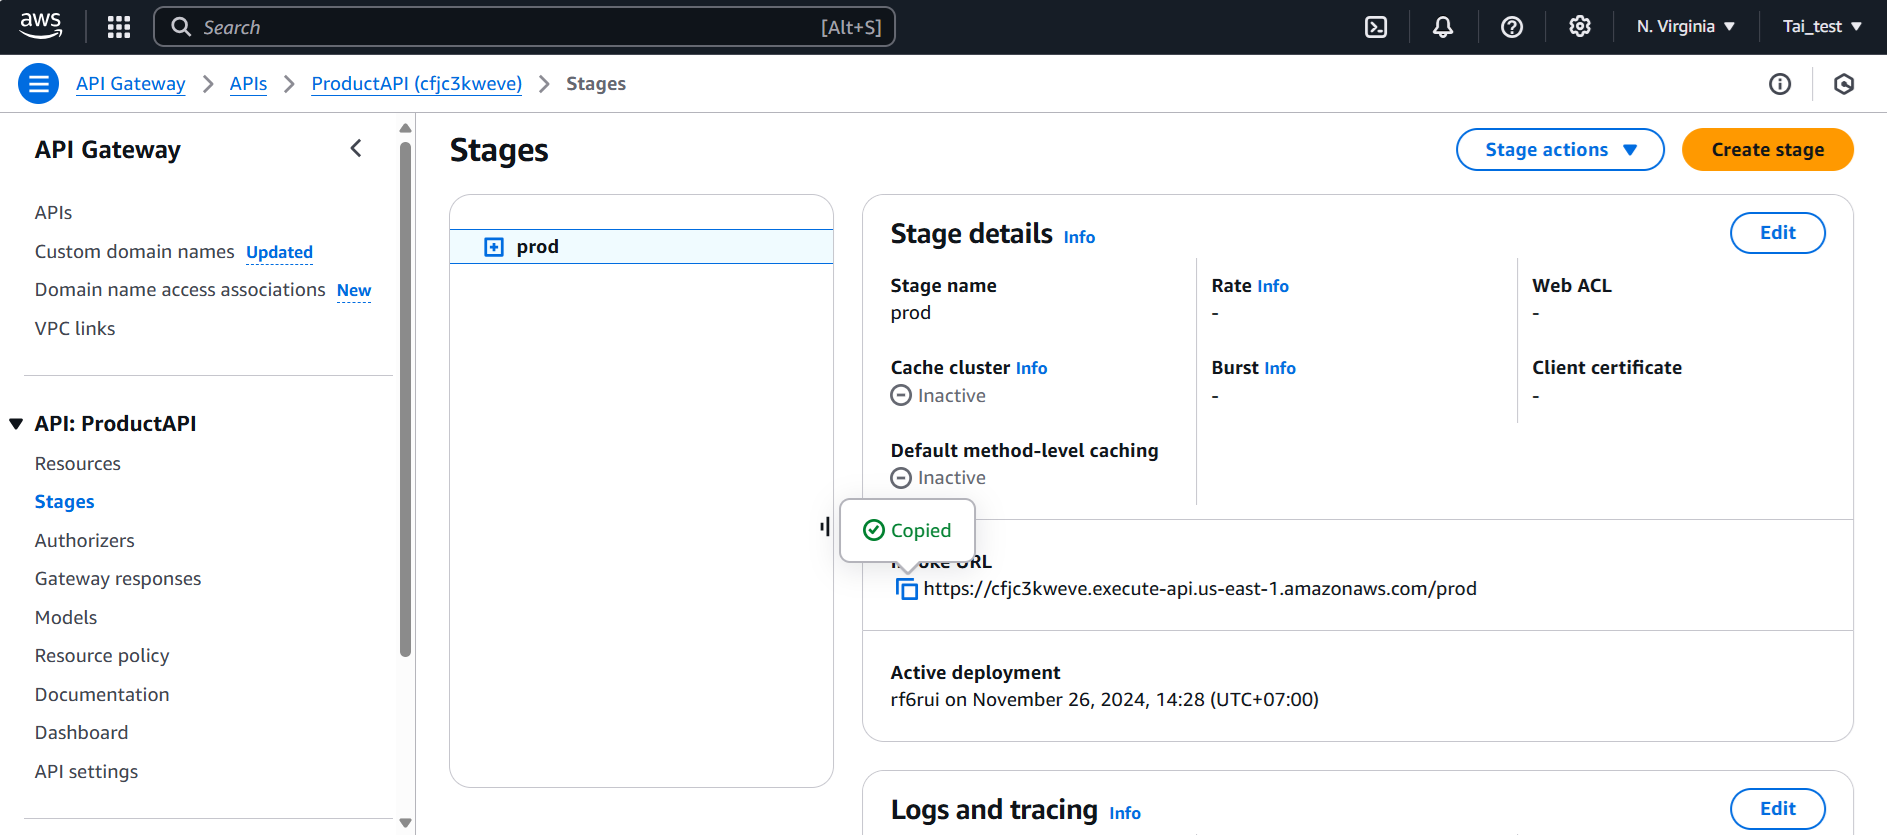This screenshot has width=1887, height=835.
Task: Click Edit in Logs and tracing
Action: coord(1777,809)
